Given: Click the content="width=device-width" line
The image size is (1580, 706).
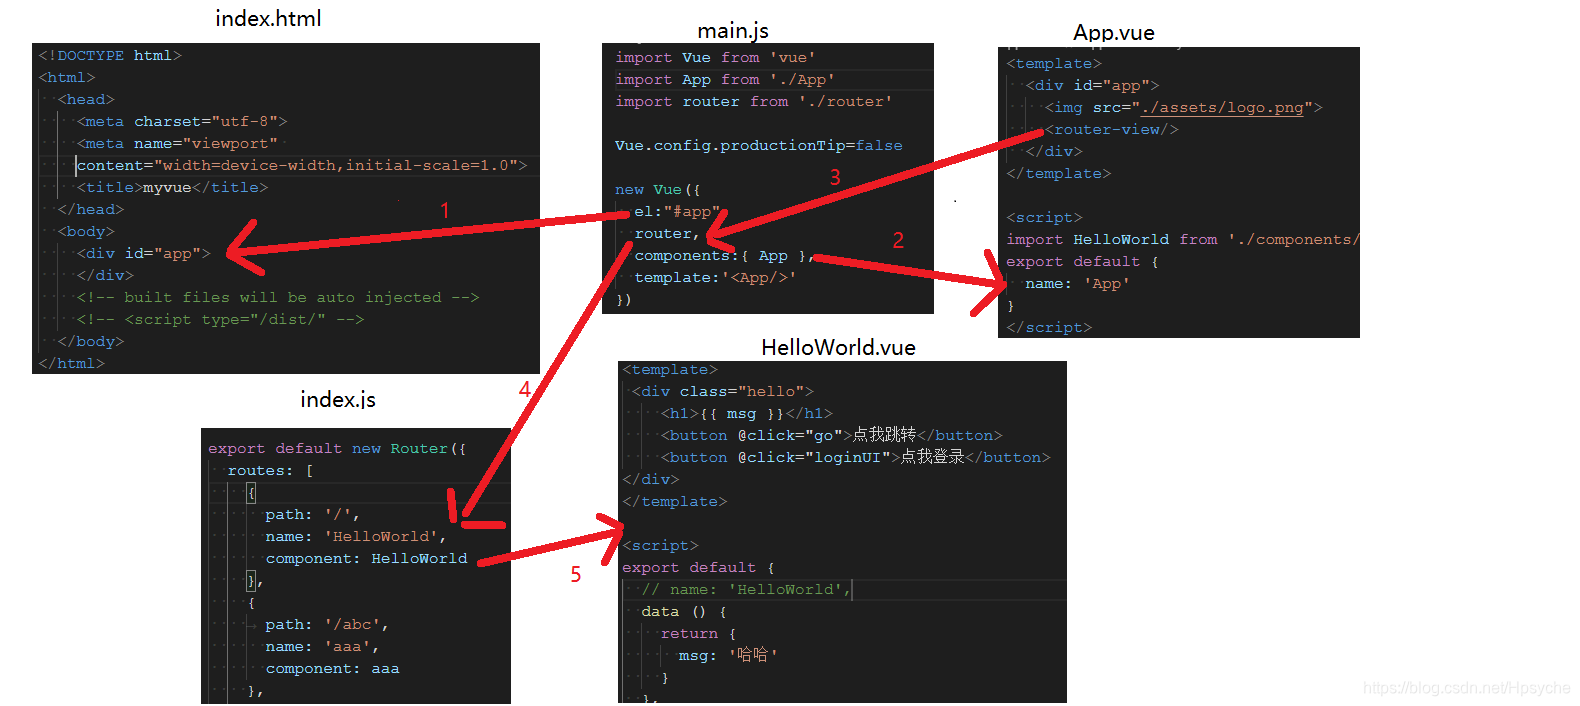Looking at the screenshot, I should [x=302, y=166].
